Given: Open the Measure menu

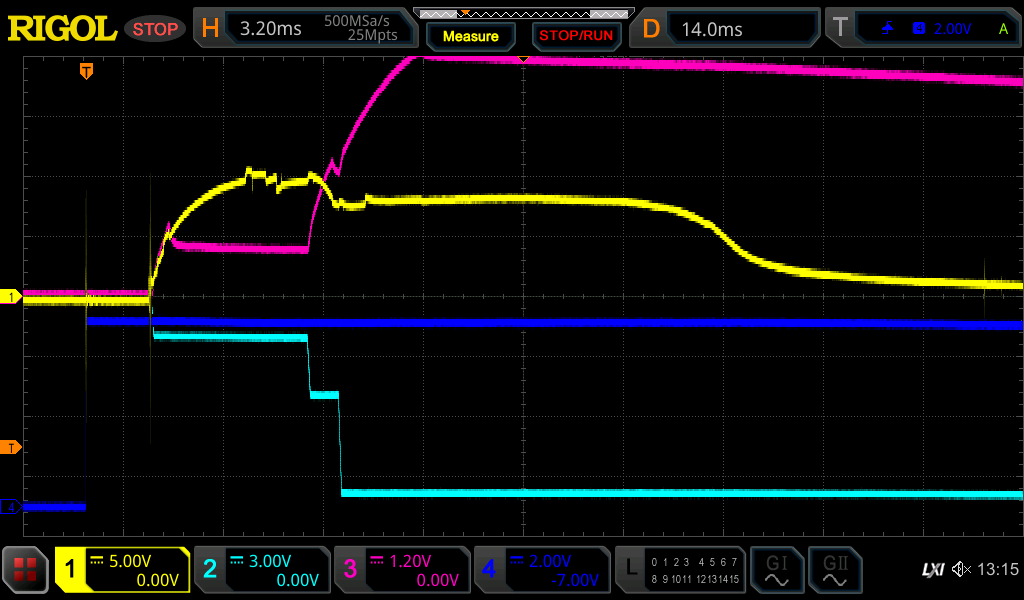Looking at the screenshot, I should pyautogui.click(x=470, y=36).
